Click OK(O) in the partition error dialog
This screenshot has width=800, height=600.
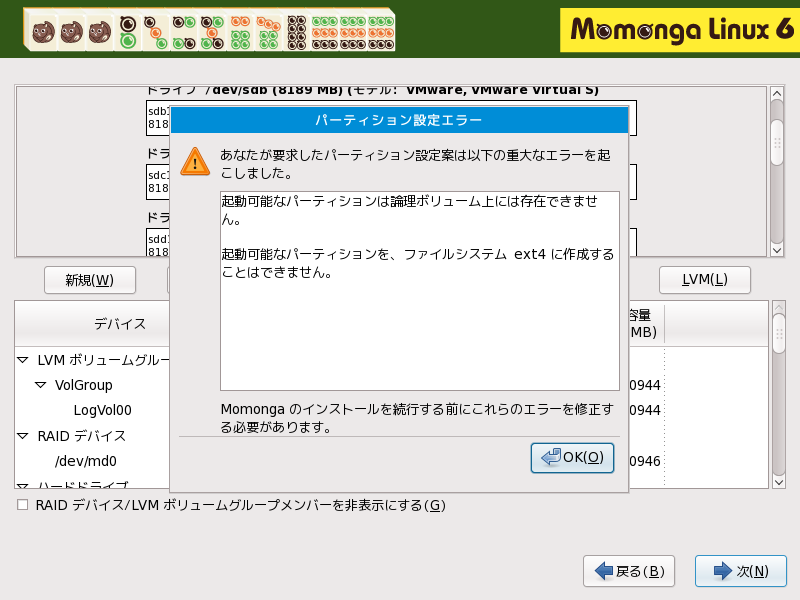pos(572,458)
